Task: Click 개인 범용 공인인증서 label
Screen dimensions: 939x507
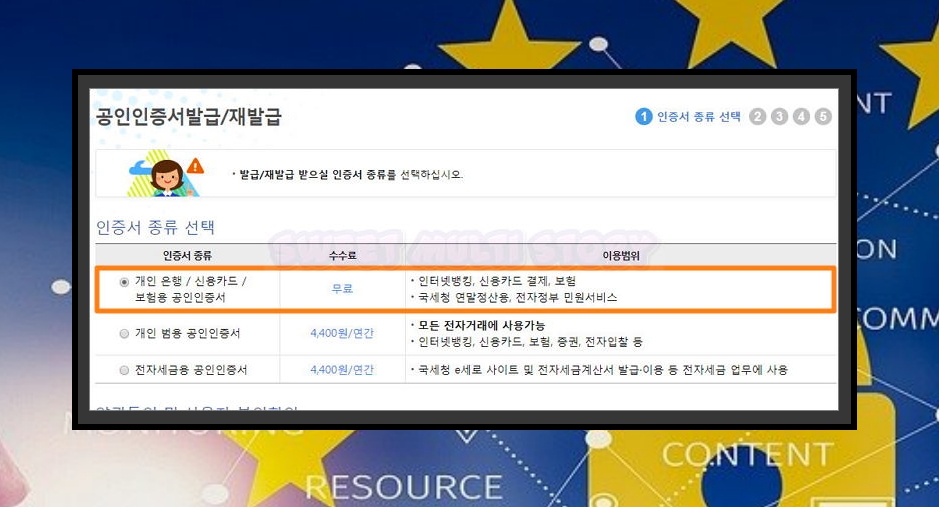Action: pyautogui.click(x=187, y=333)
